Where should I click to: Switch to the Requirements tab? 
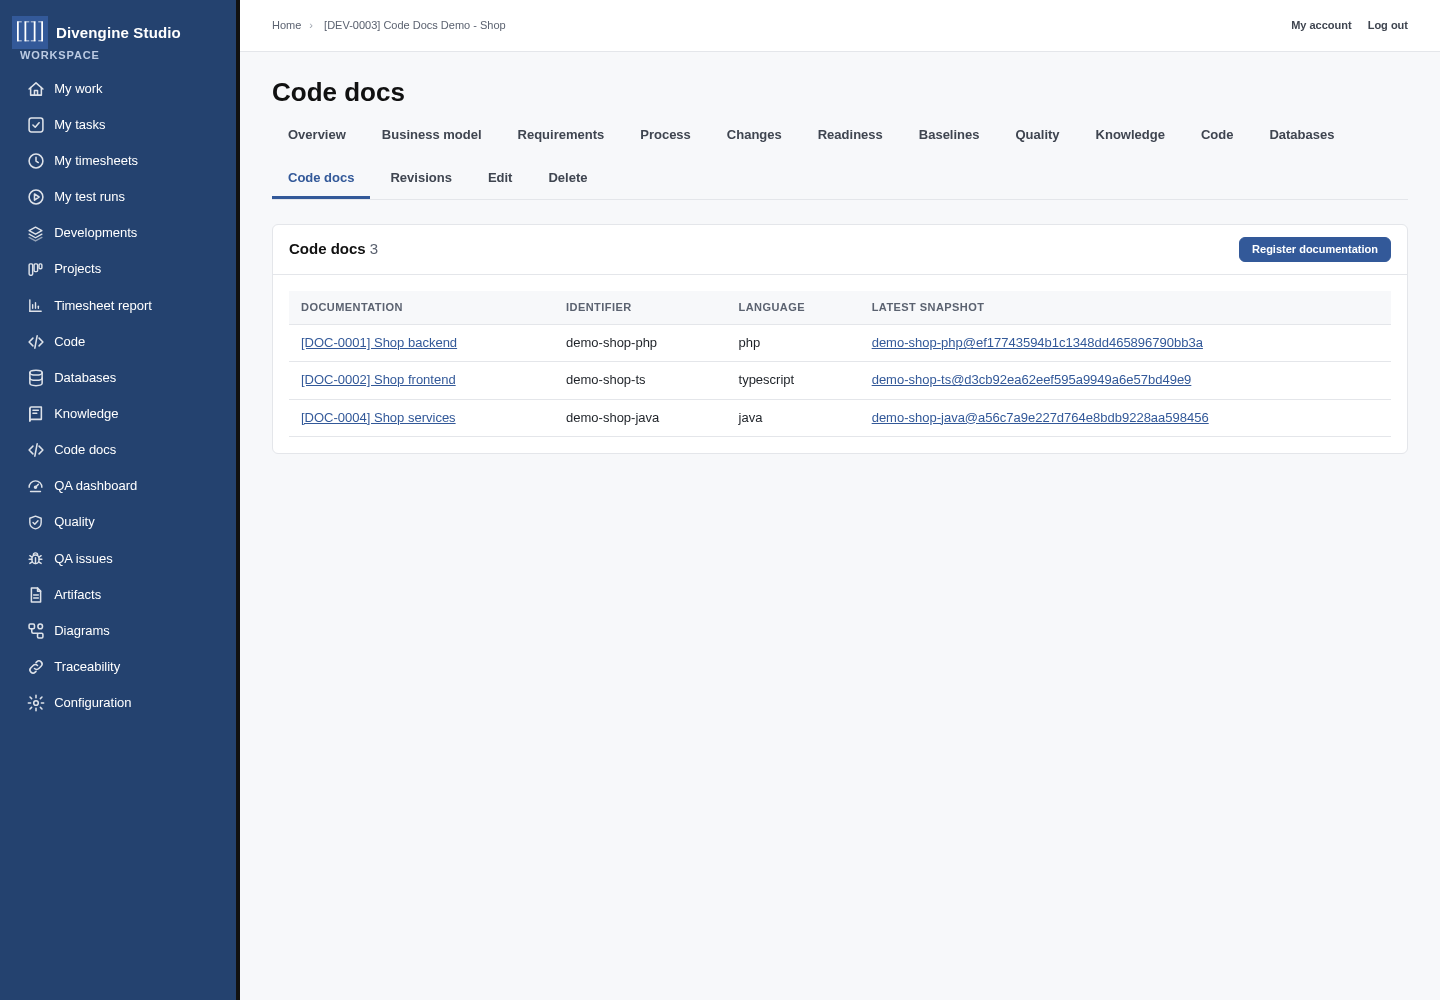pos(561,135)
